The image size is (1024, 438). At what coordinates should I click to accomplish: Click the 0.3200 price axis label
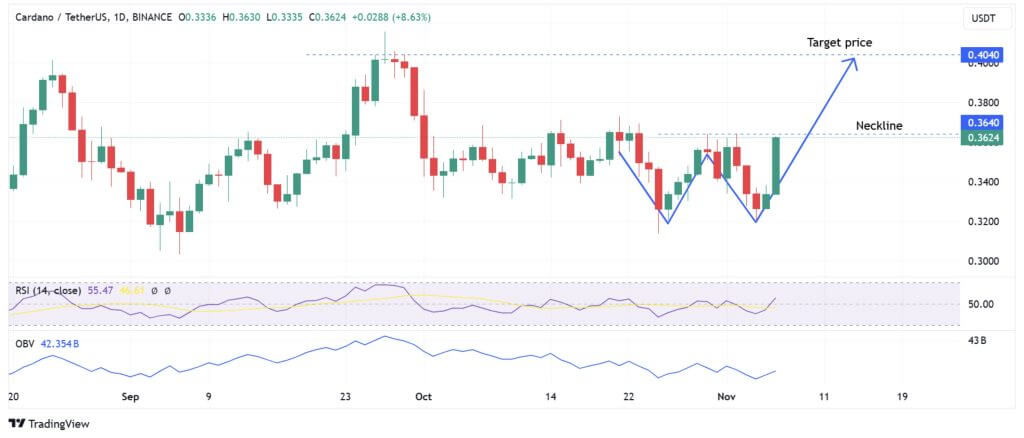pyautogui.click(x=983, y=221)
